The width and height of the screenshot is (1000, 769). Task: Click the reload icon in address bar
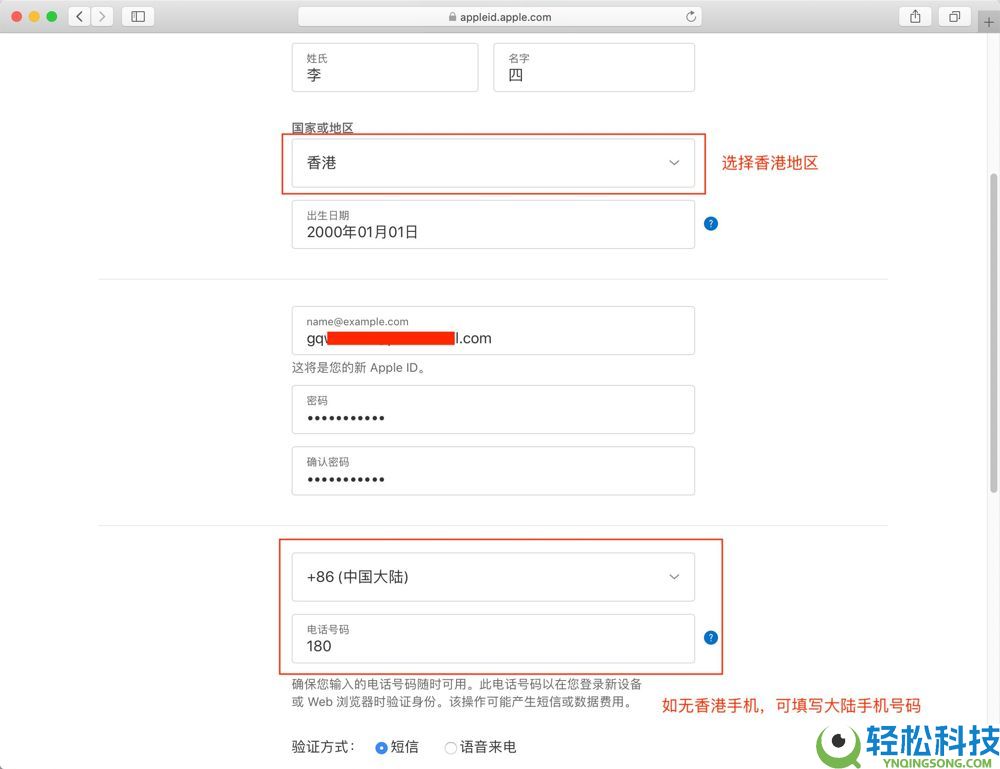click(x=689, y=16)
